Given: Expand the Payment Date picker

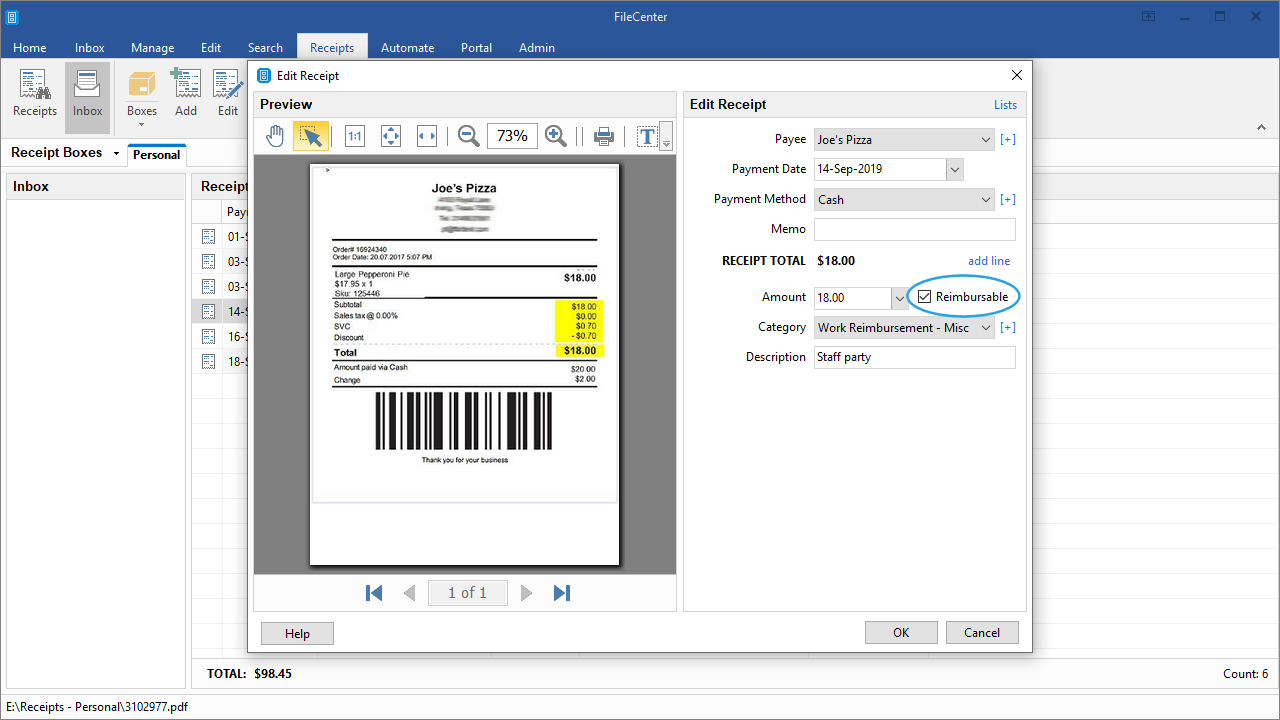Looking at the screenshot, I should 954,170.
